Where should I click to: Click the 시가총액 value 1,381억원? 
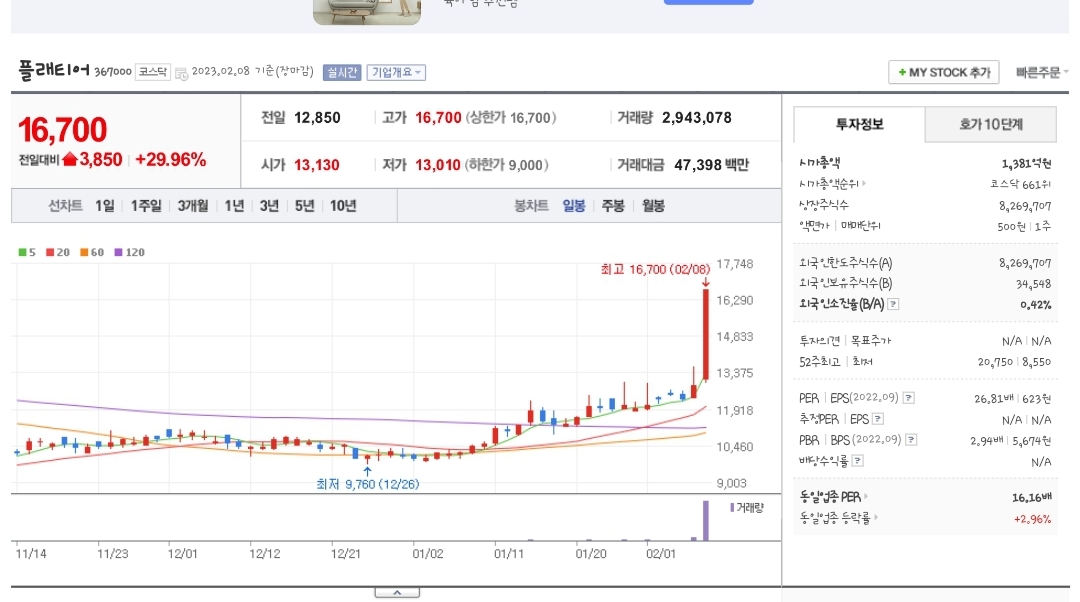tap(1026, 163)
